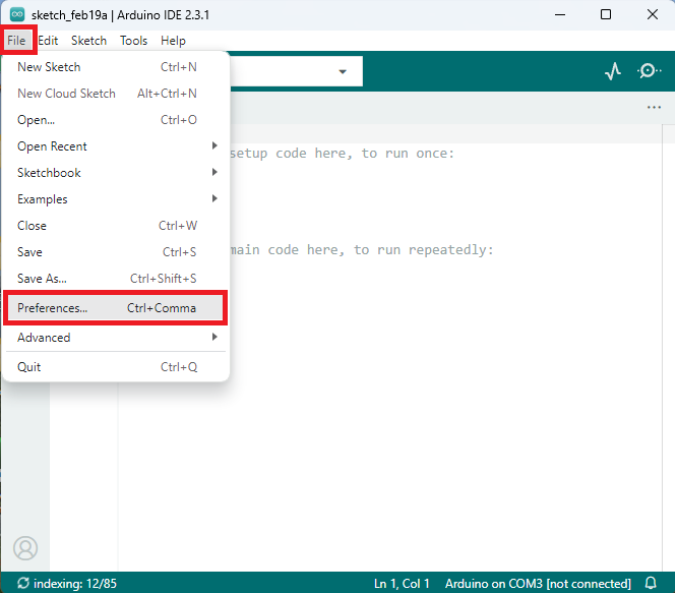Click Quit in the File menu
Screen dimensions: 675x593
coord(115,367)
